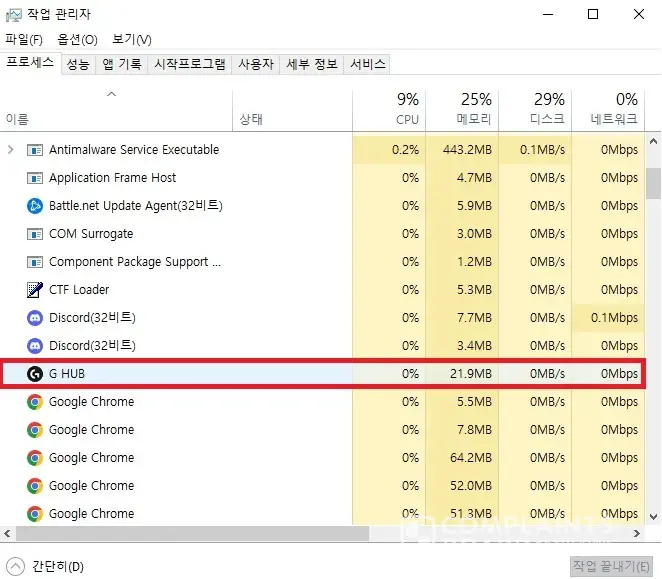
Task: Switch to the 서비스 tab
Action: coord(368,64)
